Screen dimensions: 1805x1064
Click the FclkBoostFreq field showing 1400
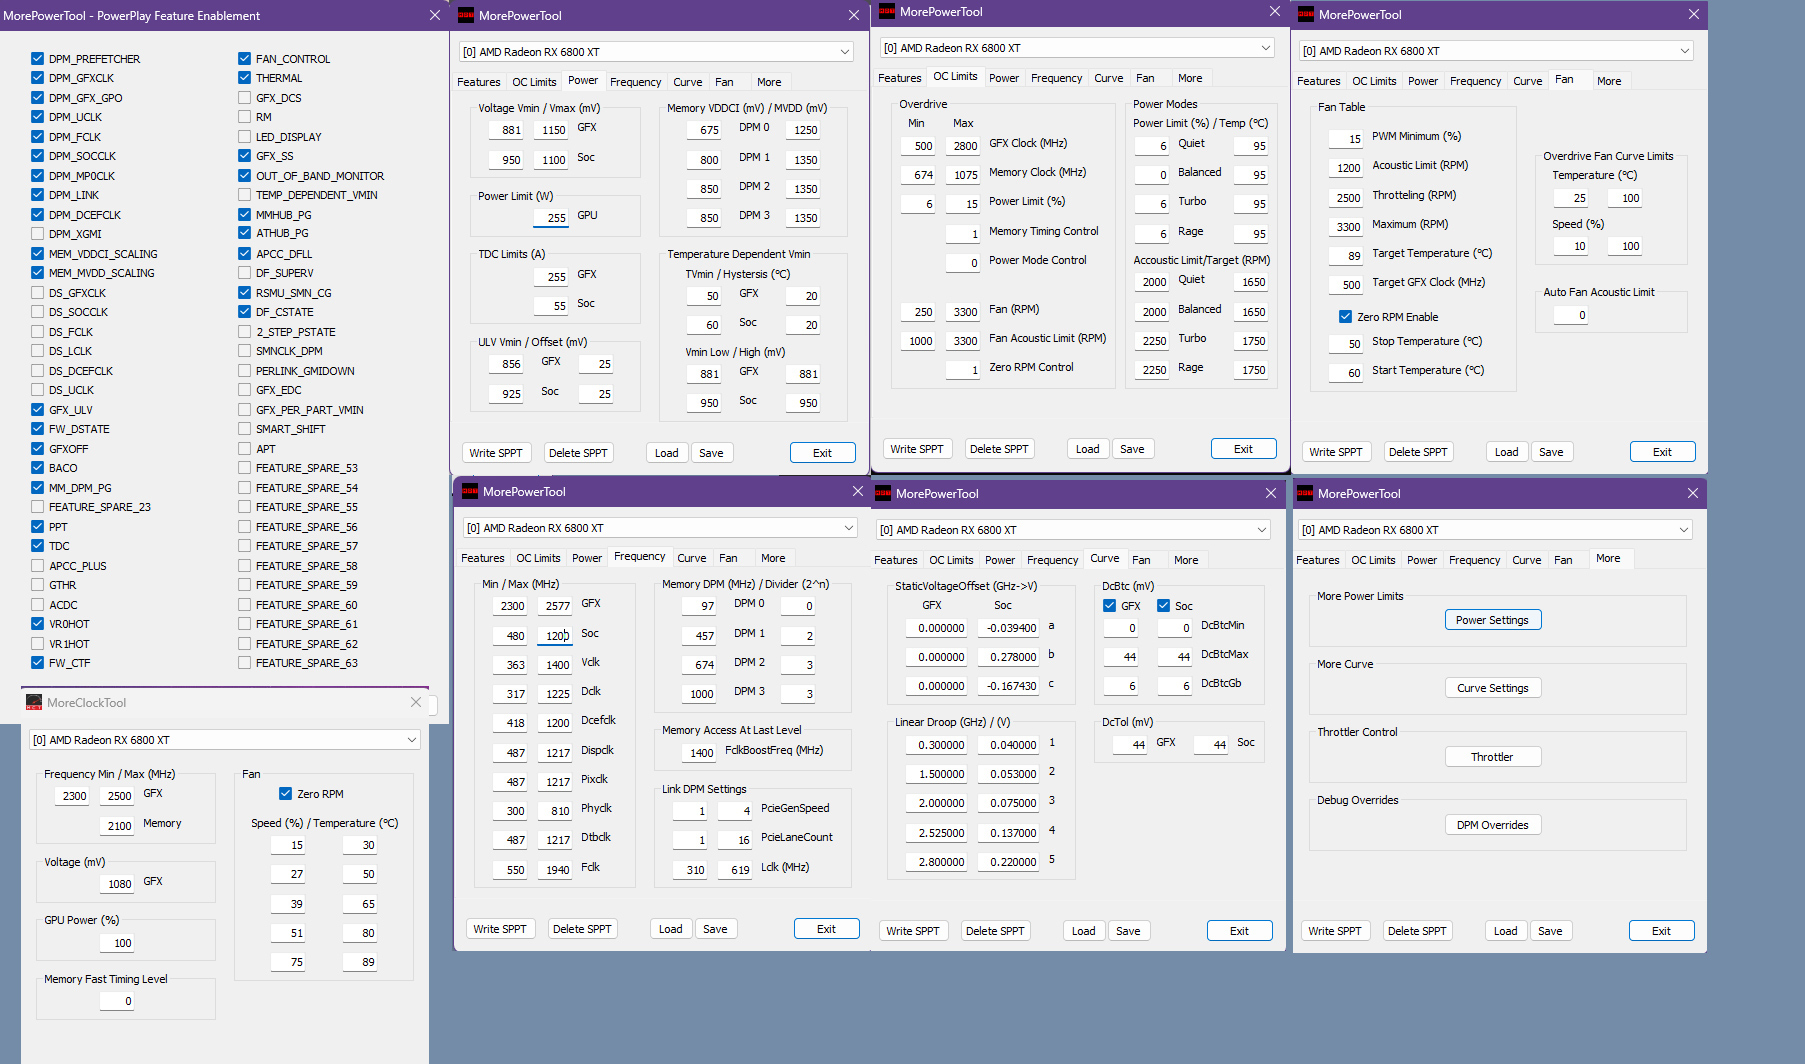click(699, 753)
